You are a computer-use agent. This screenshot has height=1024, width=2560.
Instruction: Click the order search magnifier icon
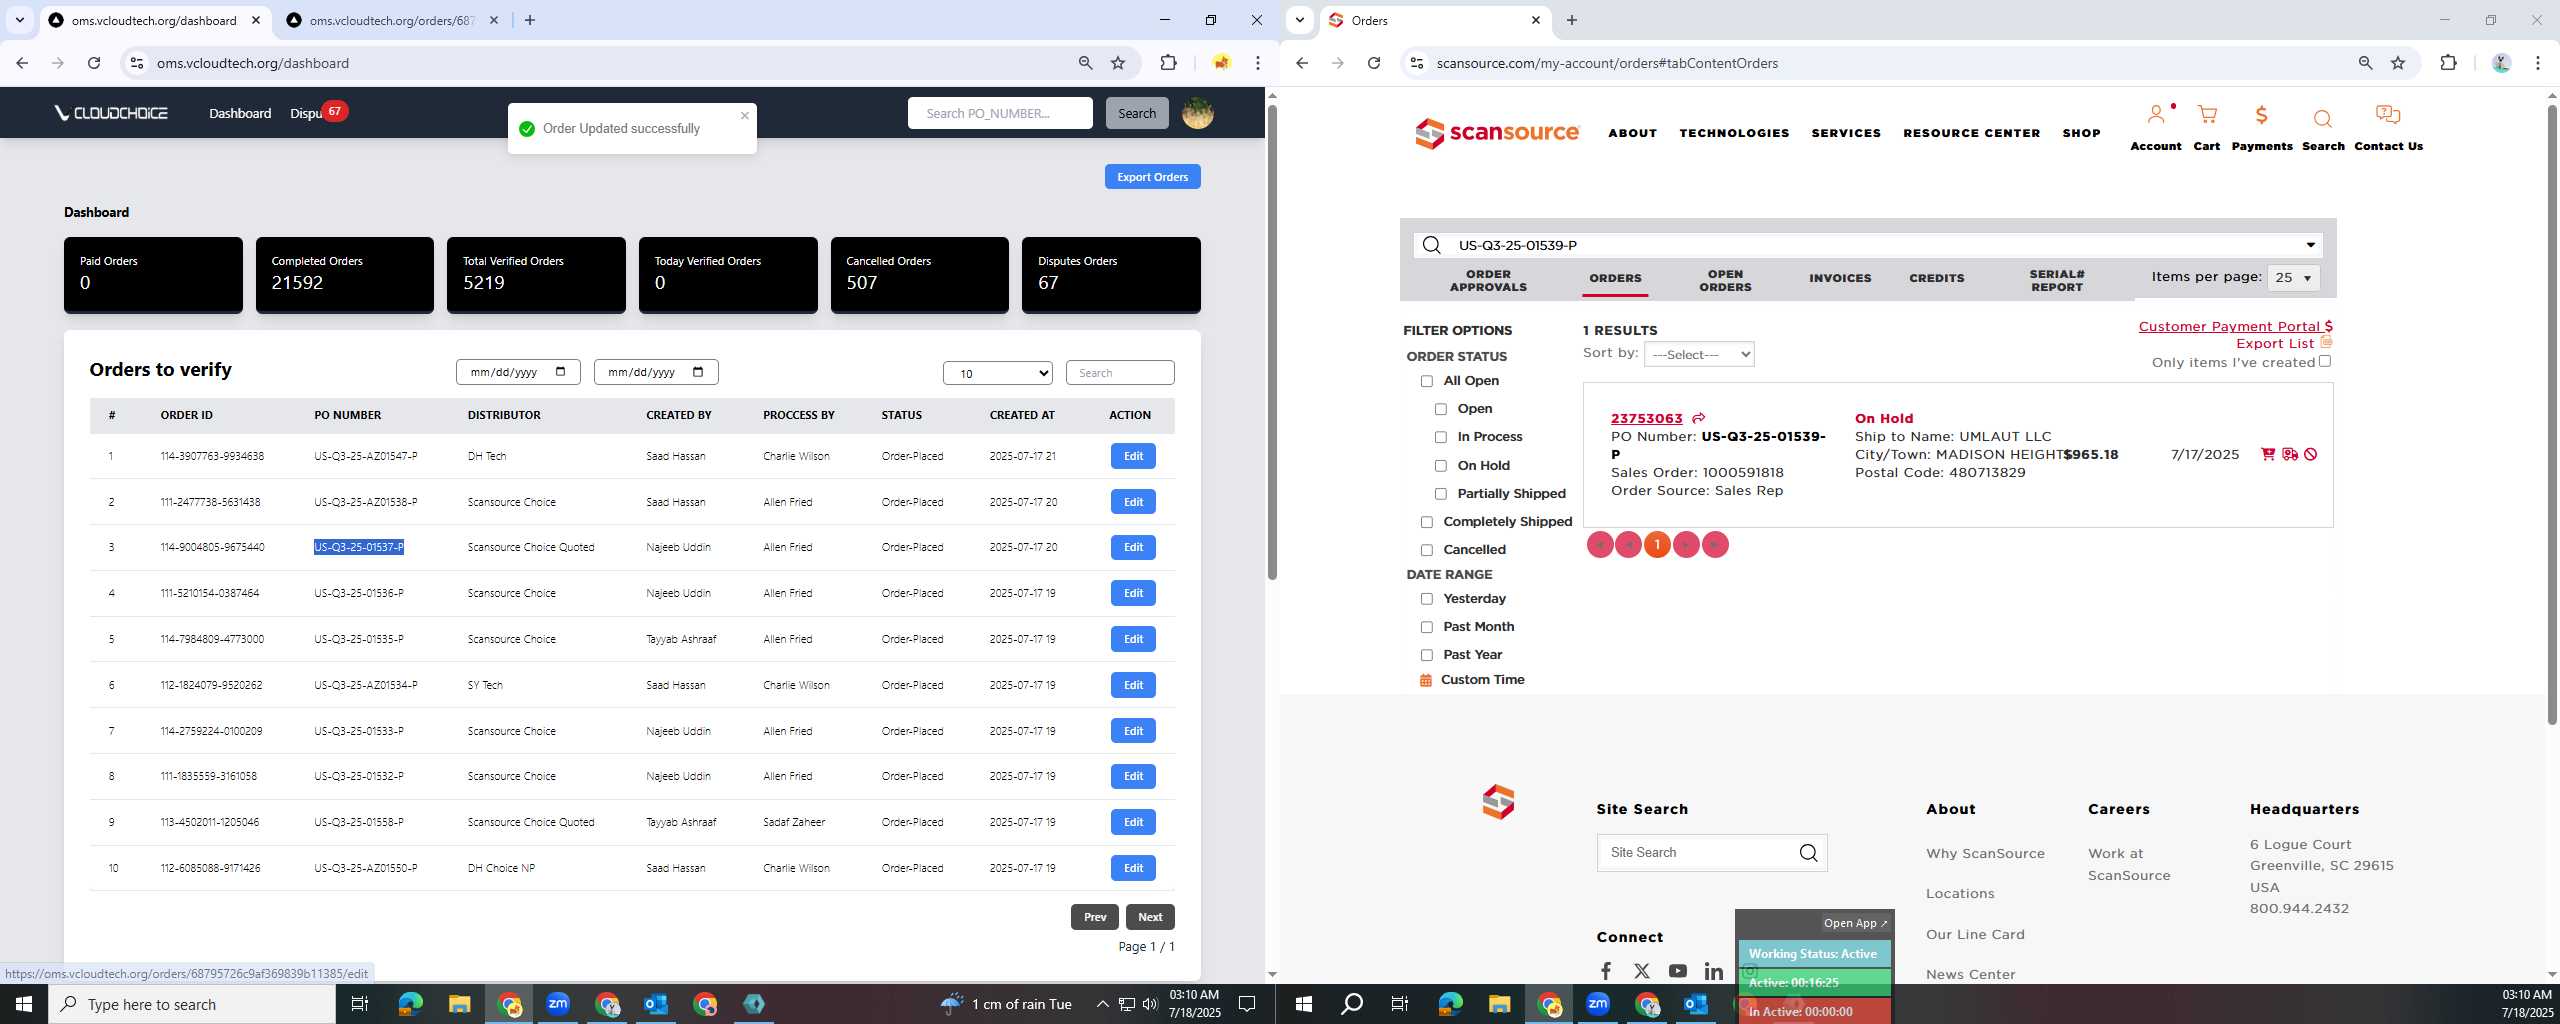tap(1431, 245)
